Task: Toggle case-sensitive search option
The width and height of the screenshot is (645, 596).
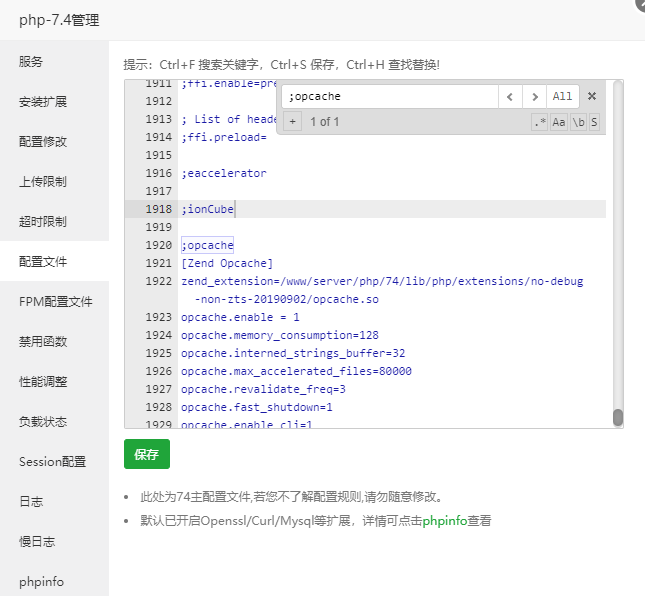Action: click(559, 122)
